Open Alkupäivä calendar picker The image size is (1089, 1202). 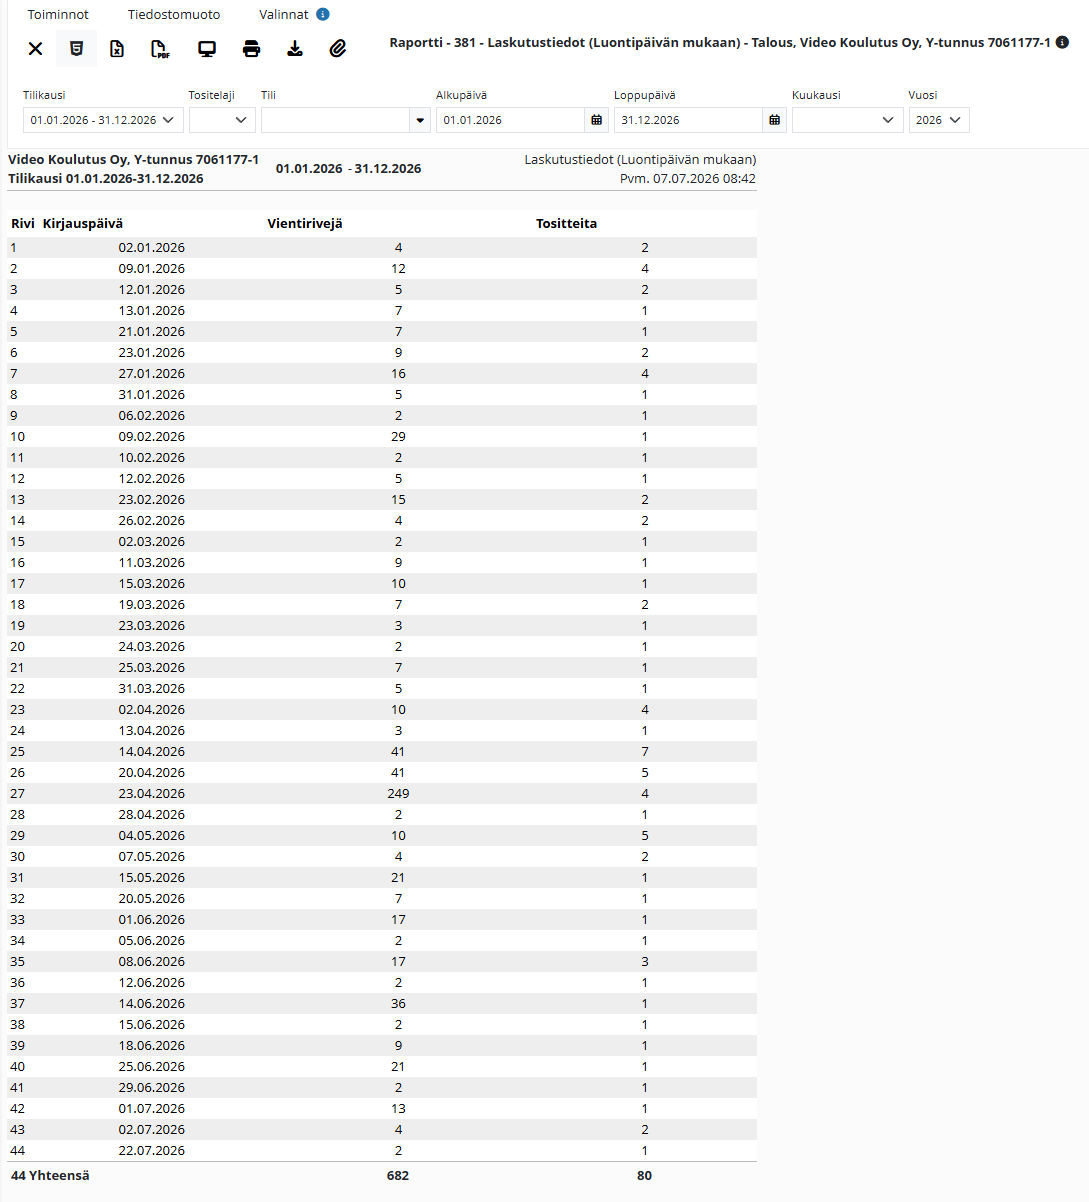click(597, 120)
